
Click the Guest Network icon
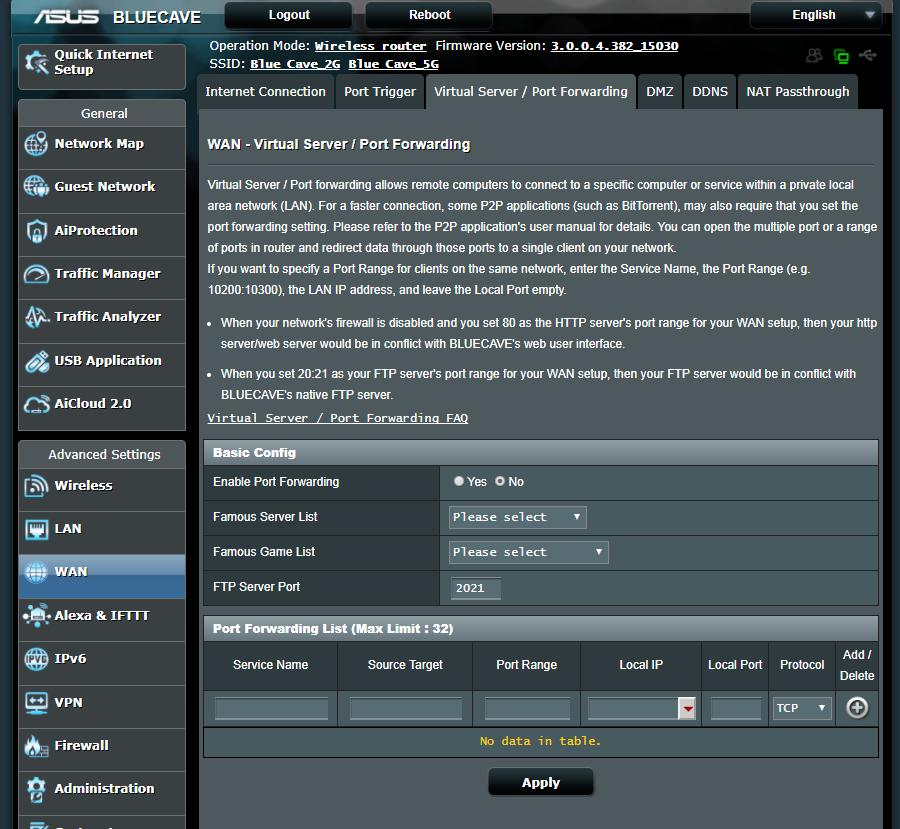[36, 186]
